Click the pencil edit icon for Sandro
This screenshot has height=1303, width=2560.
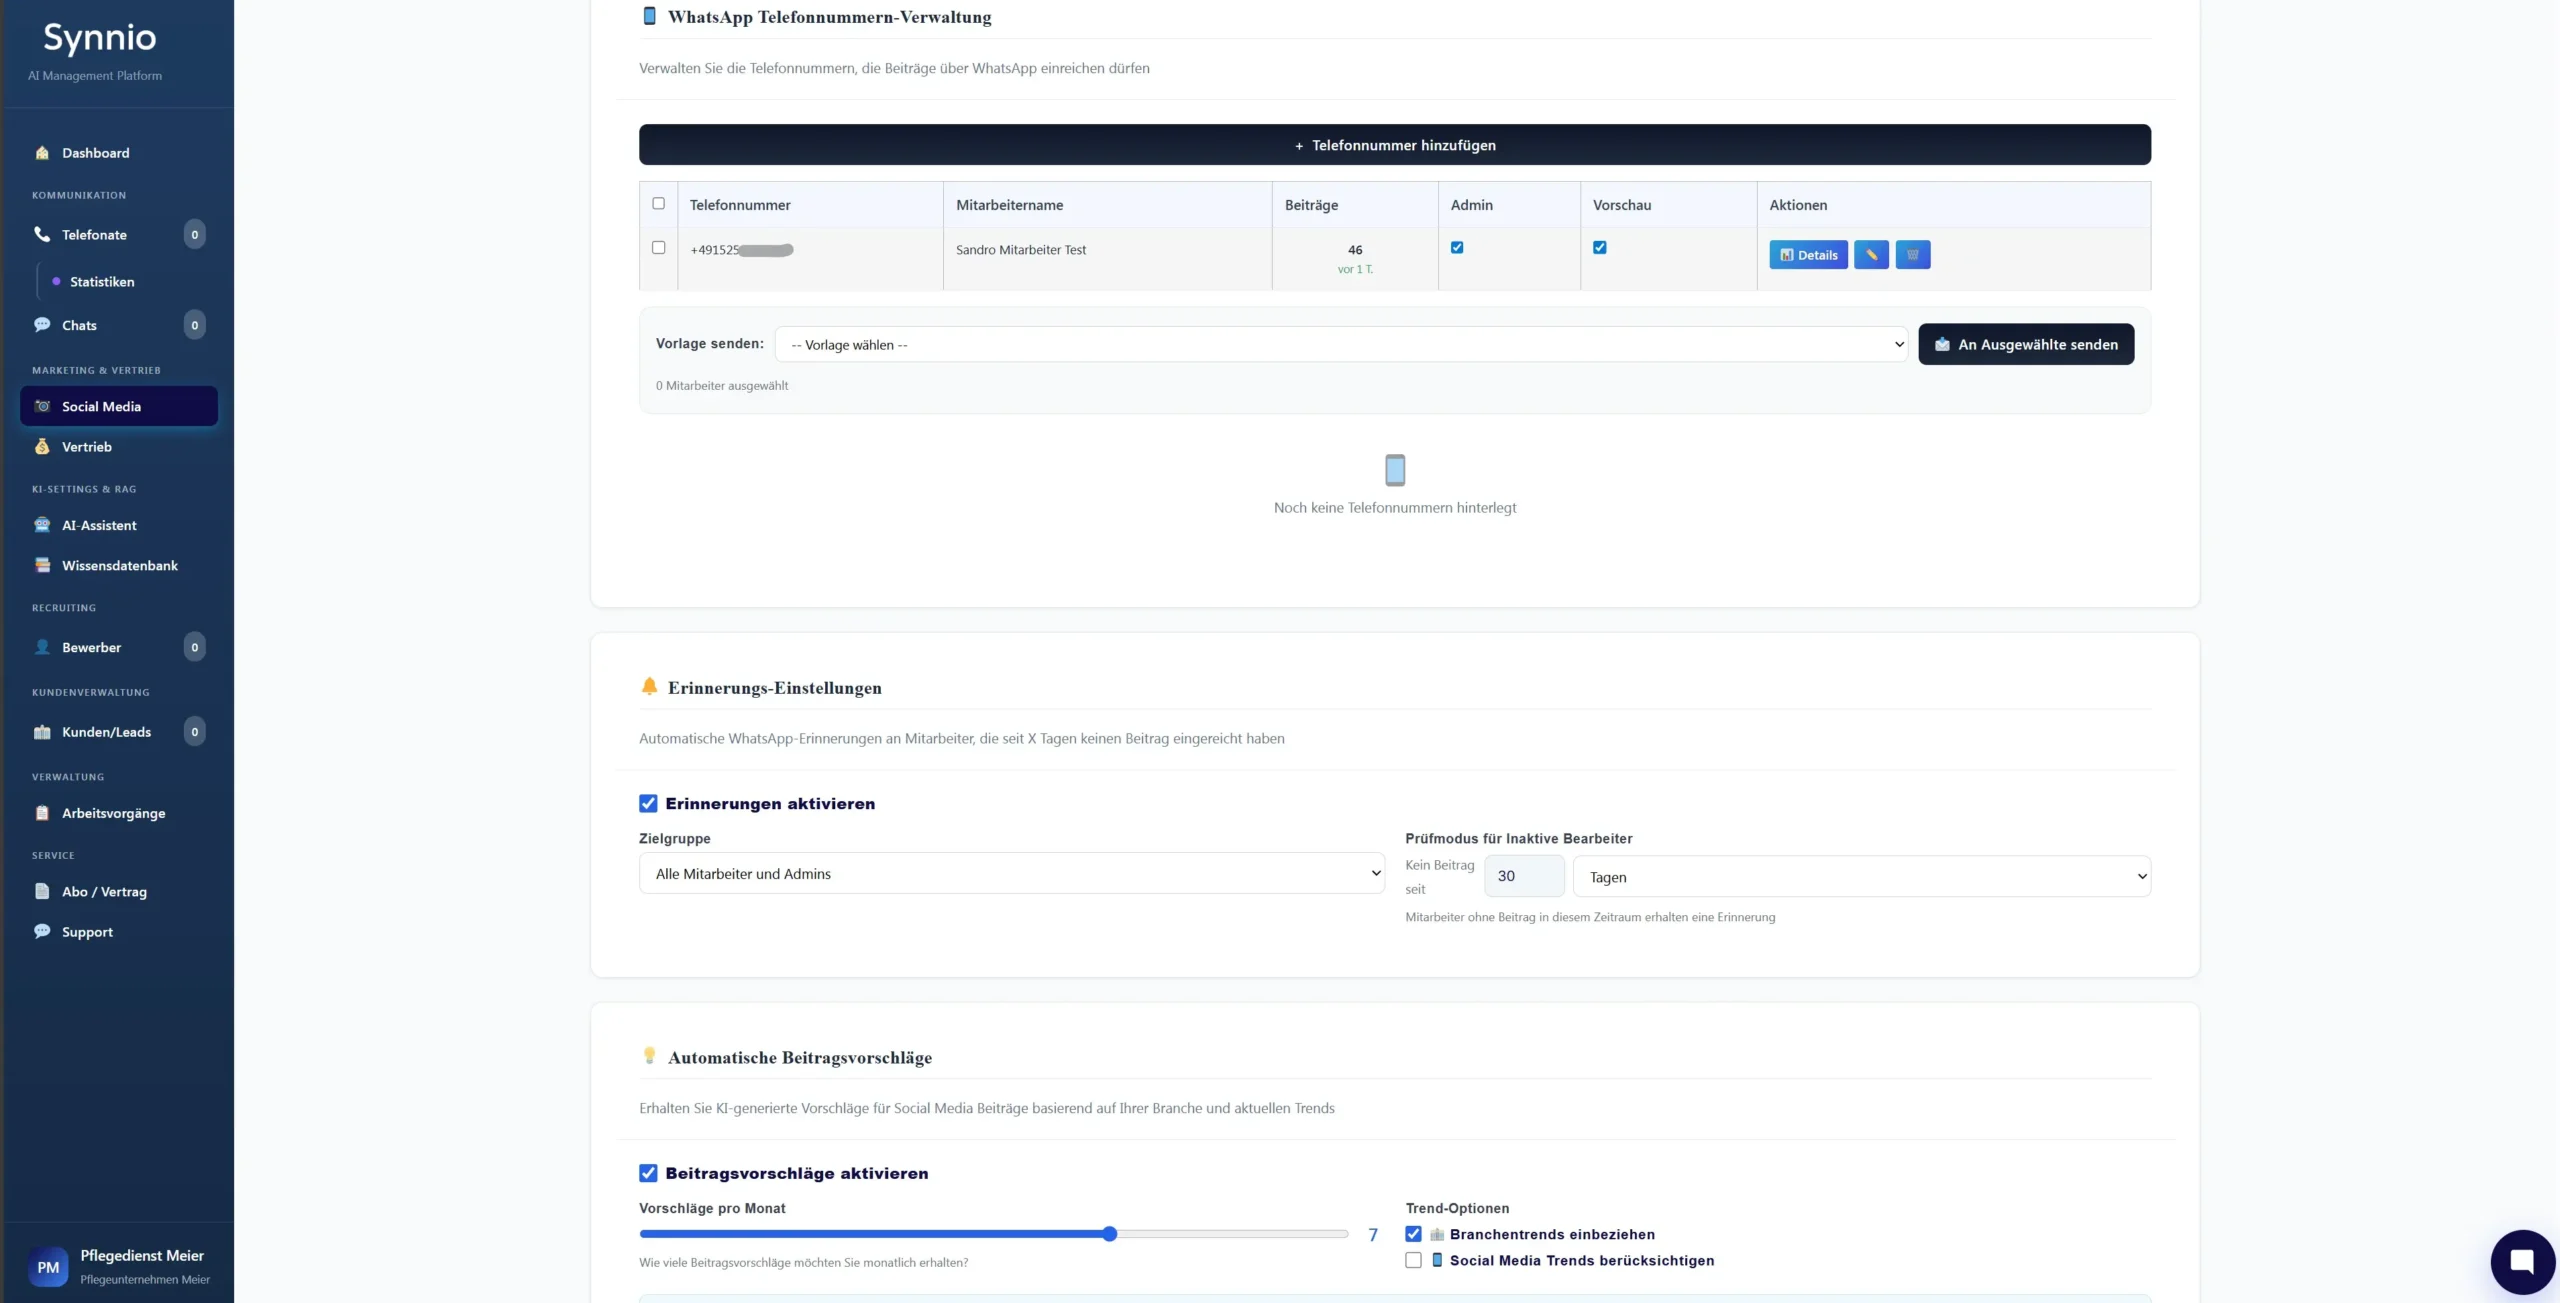coord(1870,255)
